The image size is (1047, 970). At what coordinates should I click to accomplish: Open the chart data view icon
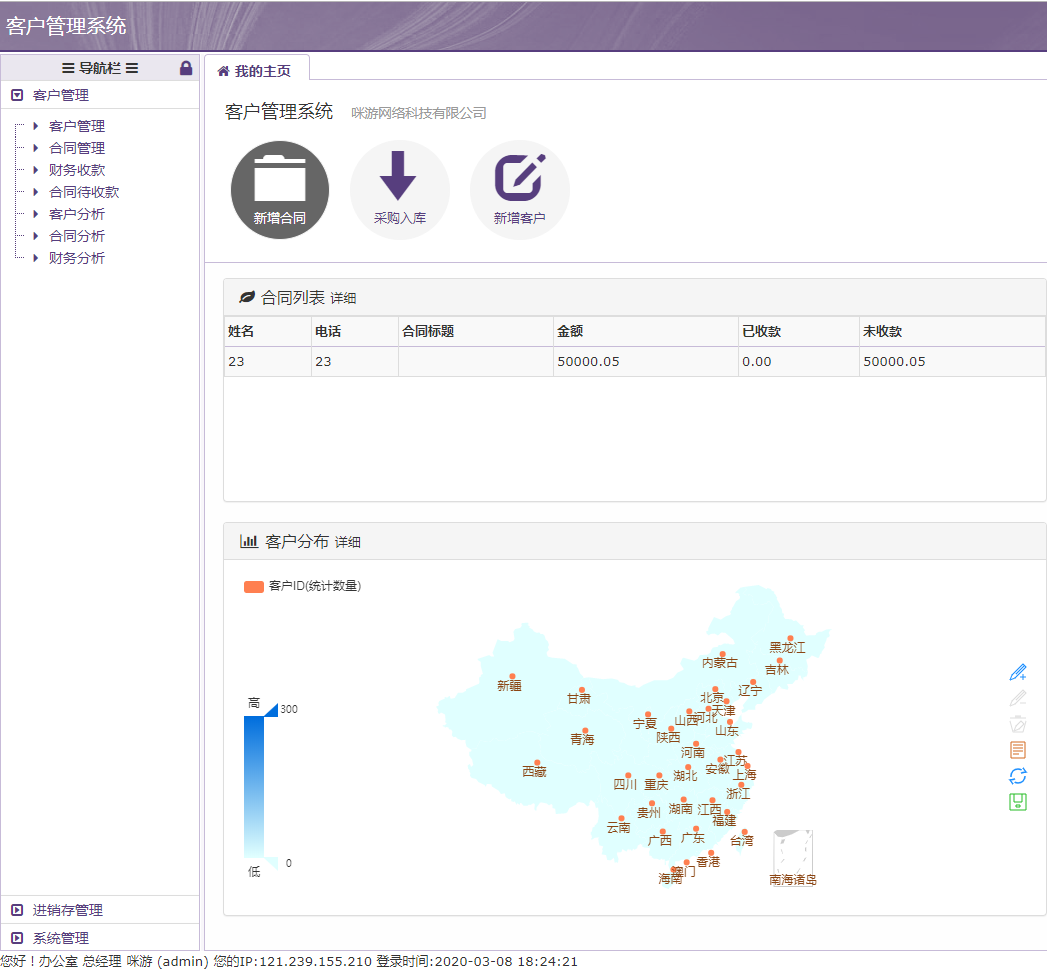1018,750
